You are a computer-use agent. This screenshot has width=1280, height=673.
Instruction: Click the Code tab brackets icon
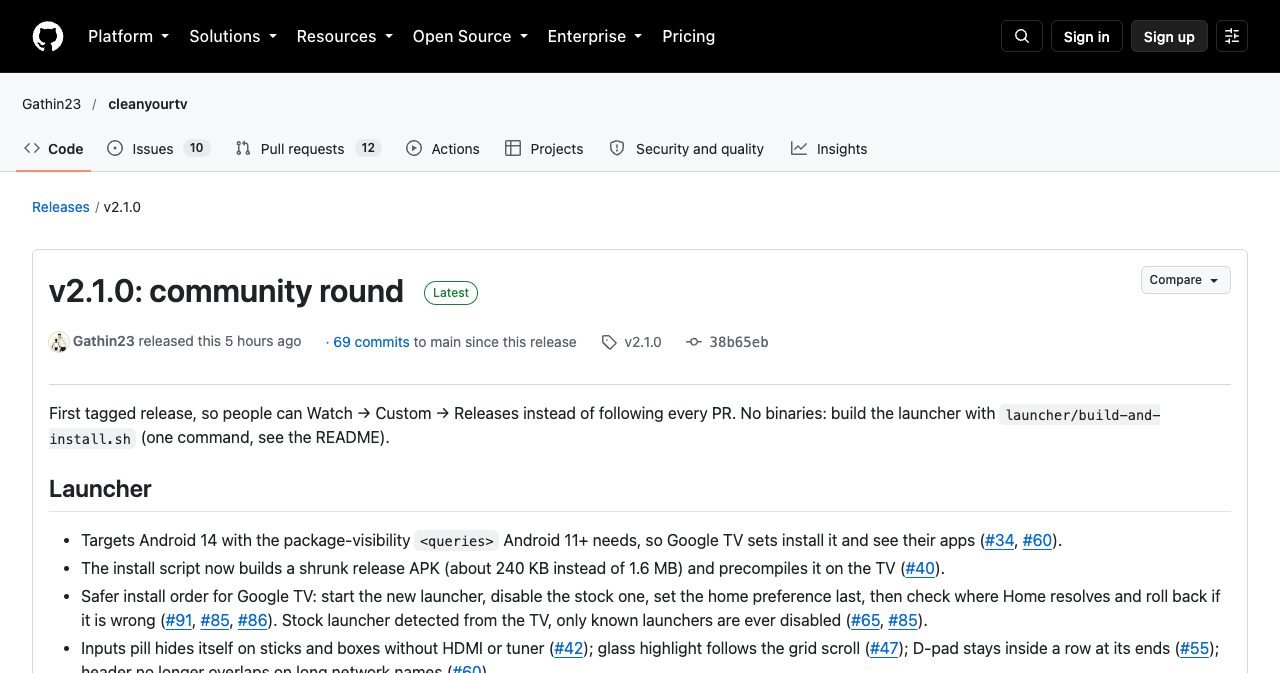pos(32,148)
